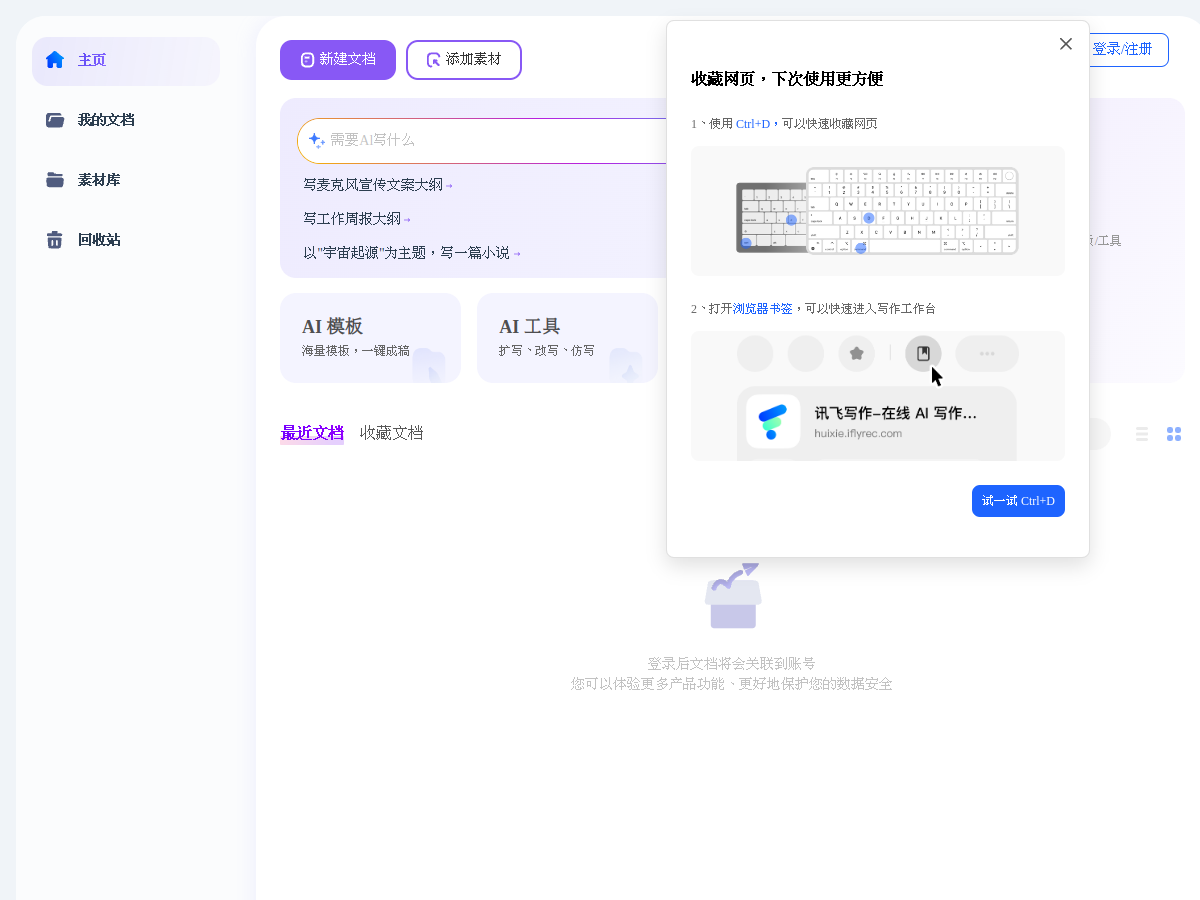Click the 需要AI写什么 input field
The image size is (1200, 900).
pos(483,140)
